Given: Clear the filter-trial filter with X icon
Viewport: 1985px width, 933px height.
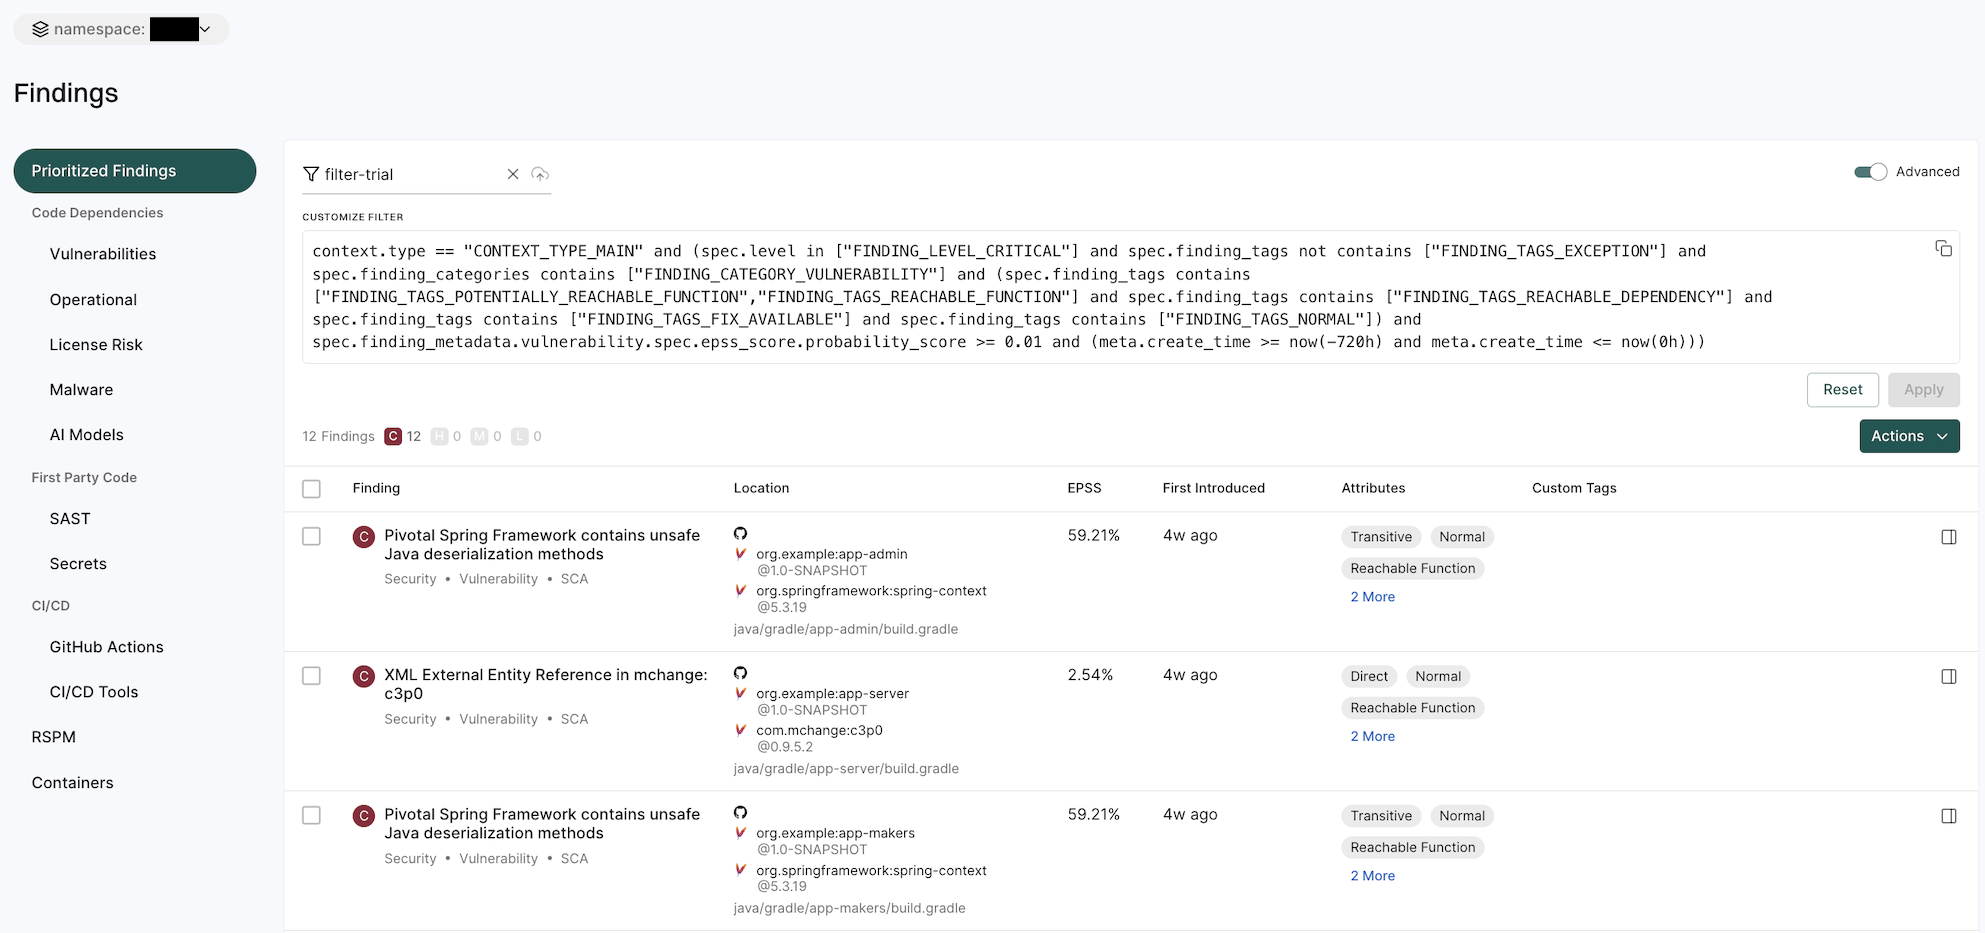Looking at the screenshot, I should (513, 174).
